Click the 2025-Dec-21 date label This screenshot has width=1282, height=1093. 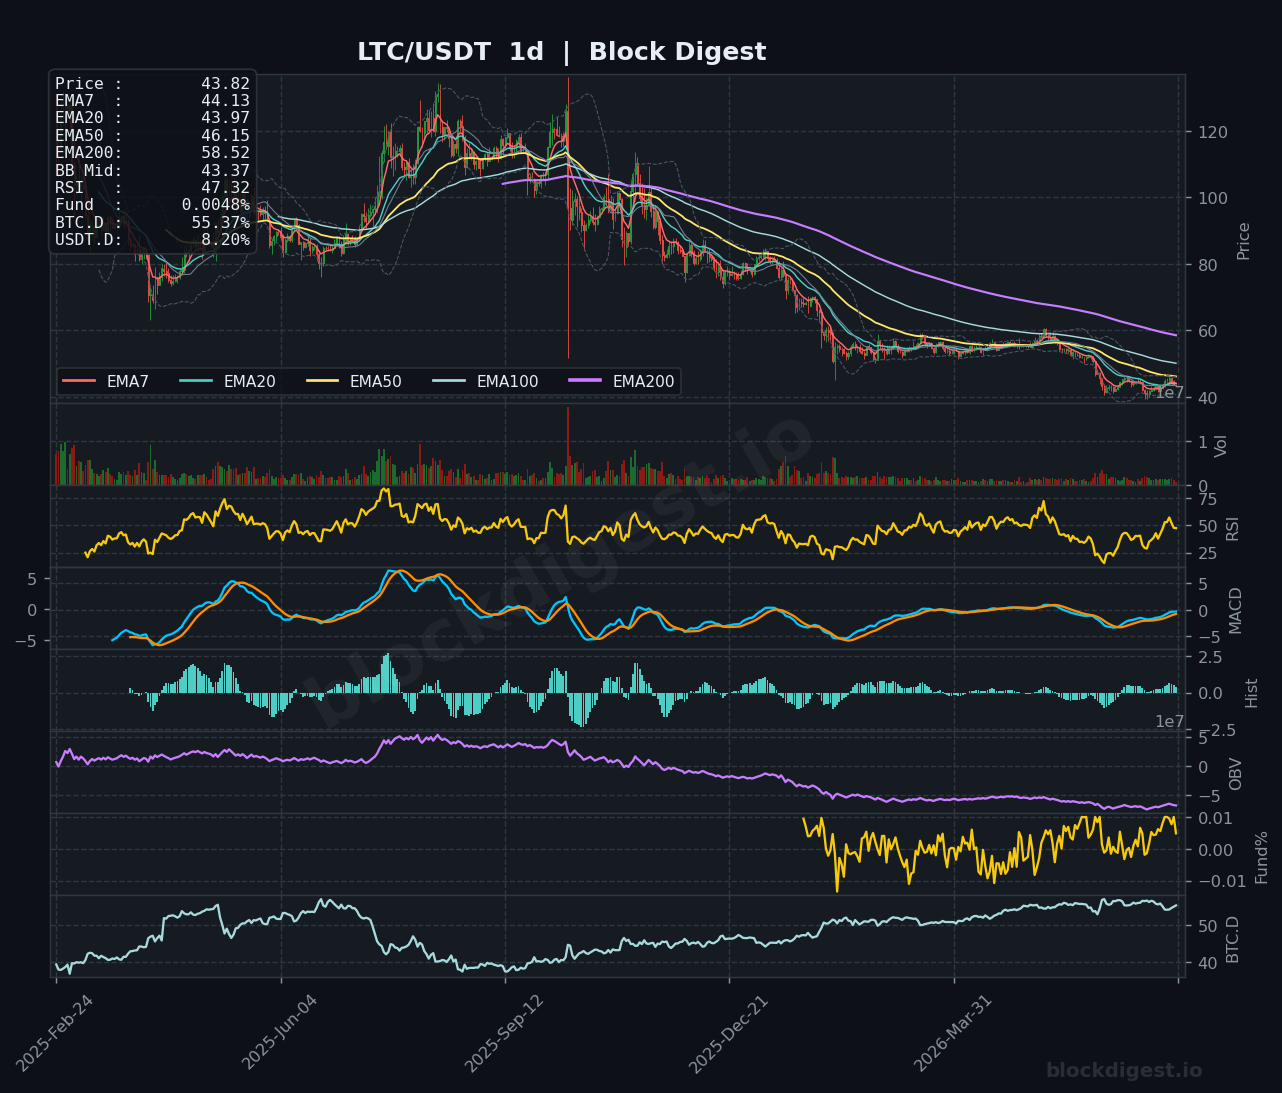729,1034
